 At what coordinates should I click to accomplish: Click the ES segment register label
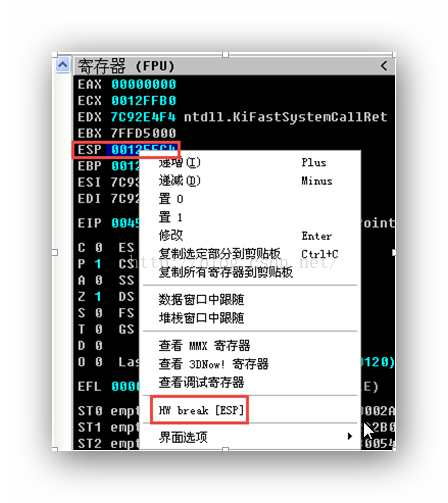coord(126,248)
